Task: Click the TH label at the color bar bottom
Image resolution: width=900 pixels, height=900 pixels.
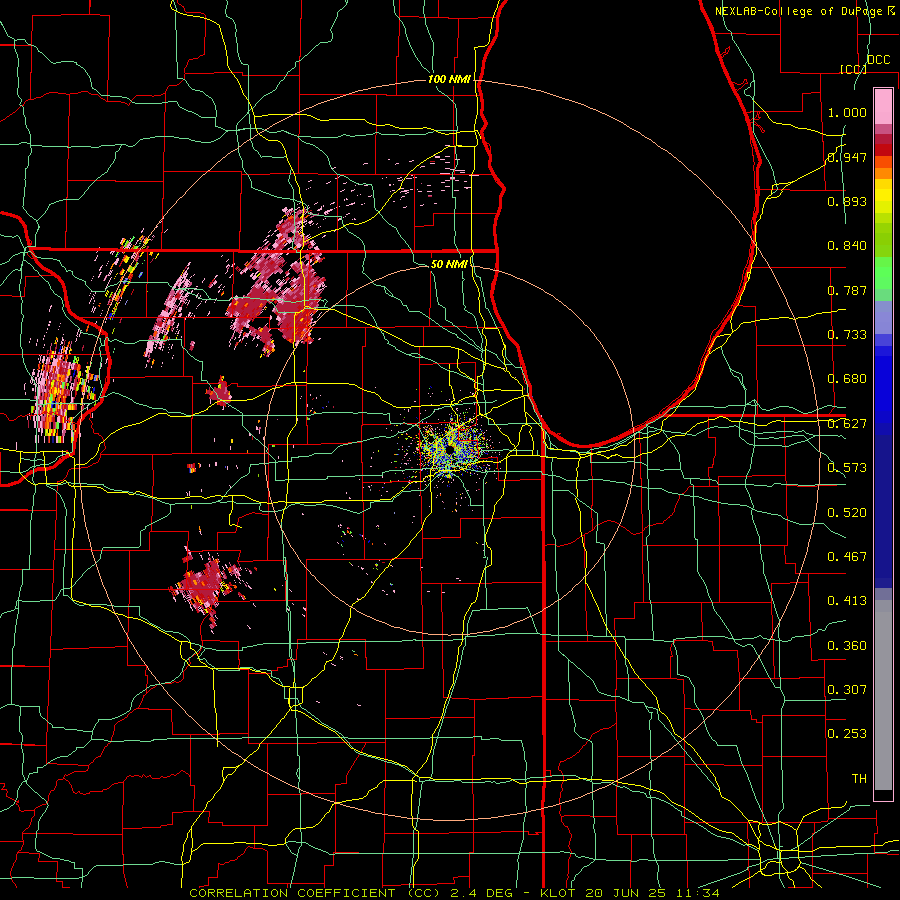Action: pyautogui.click(x=859, y=779)
